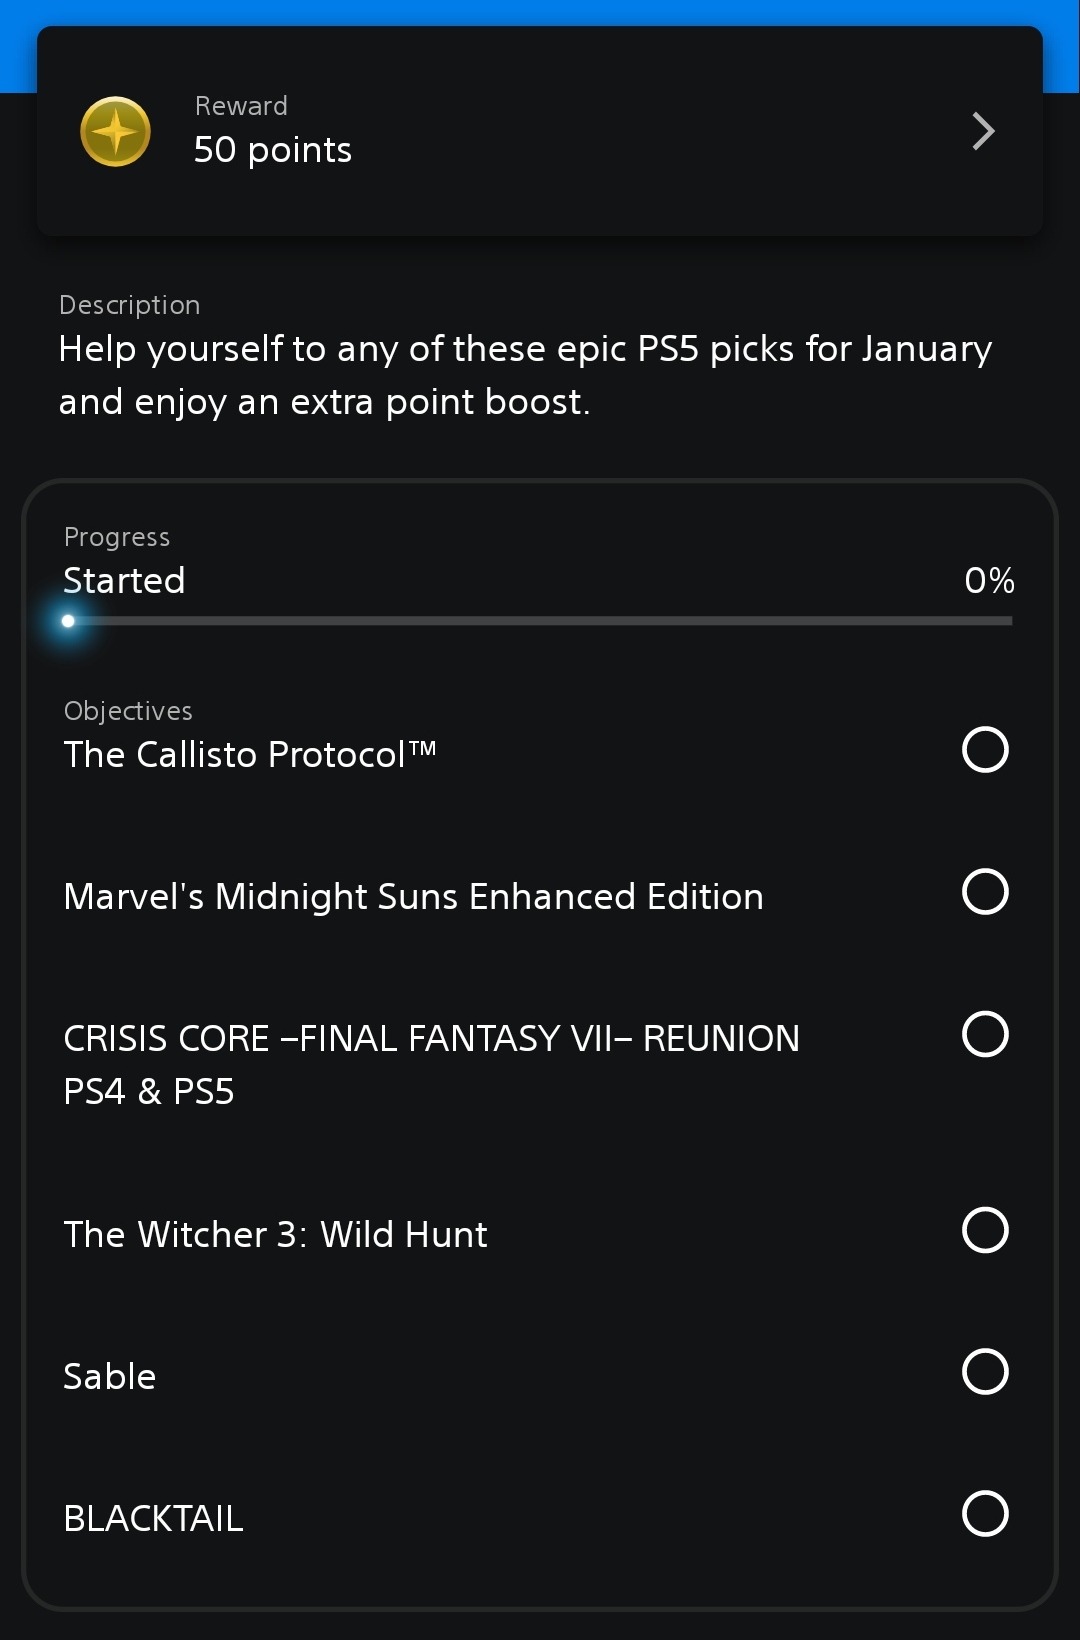Click the campaign description text
The height and width of the screenshot is (1640, 1080).
pyautogui.click(x=525, y=375)
